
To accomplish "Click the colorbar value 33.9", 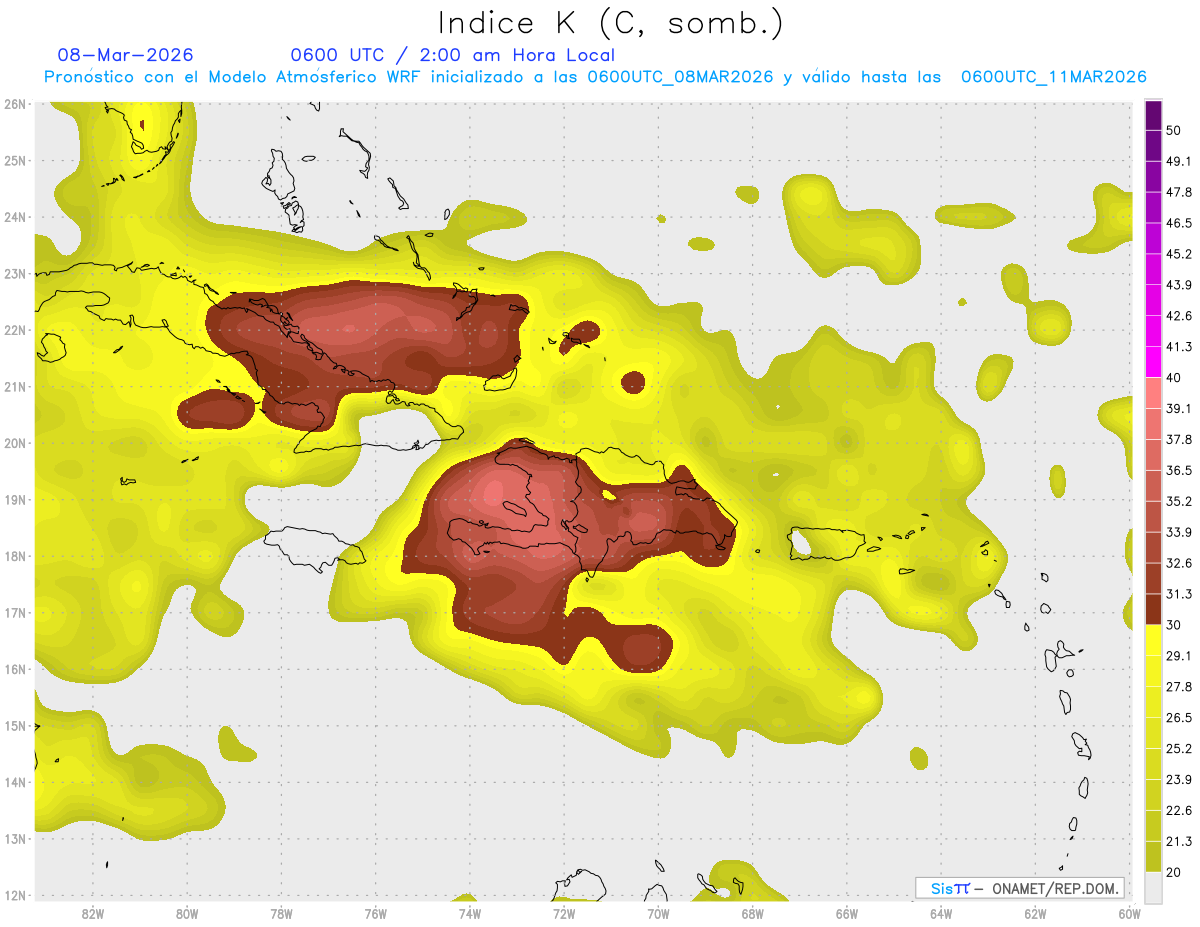I will [x=1178, y=532].
